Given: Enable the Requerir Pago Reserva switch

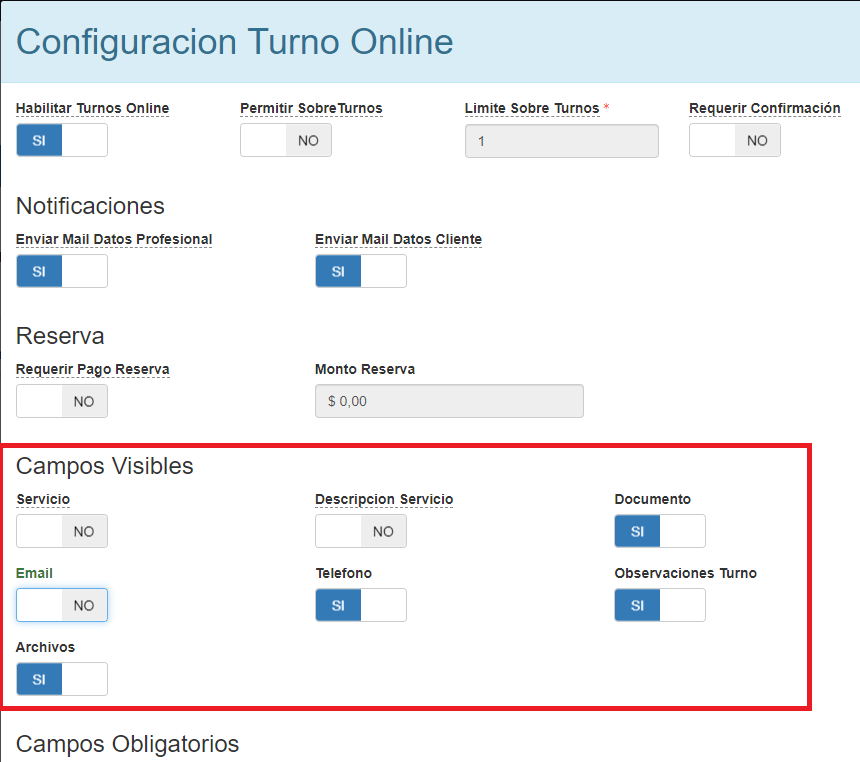Looking at the screenshot, I should tap(61, 401).
